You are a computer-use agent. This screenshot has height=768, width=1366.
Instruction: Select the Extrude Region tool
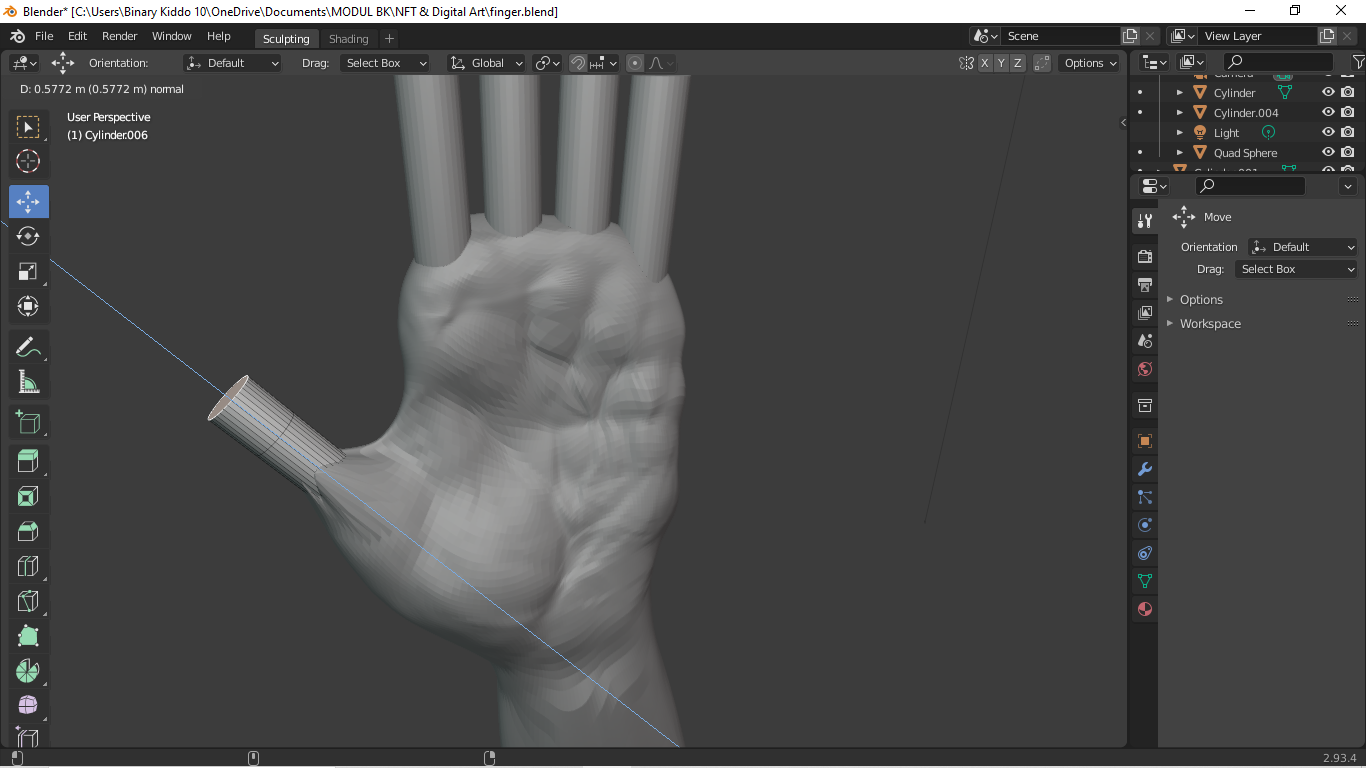pos(28,461)
